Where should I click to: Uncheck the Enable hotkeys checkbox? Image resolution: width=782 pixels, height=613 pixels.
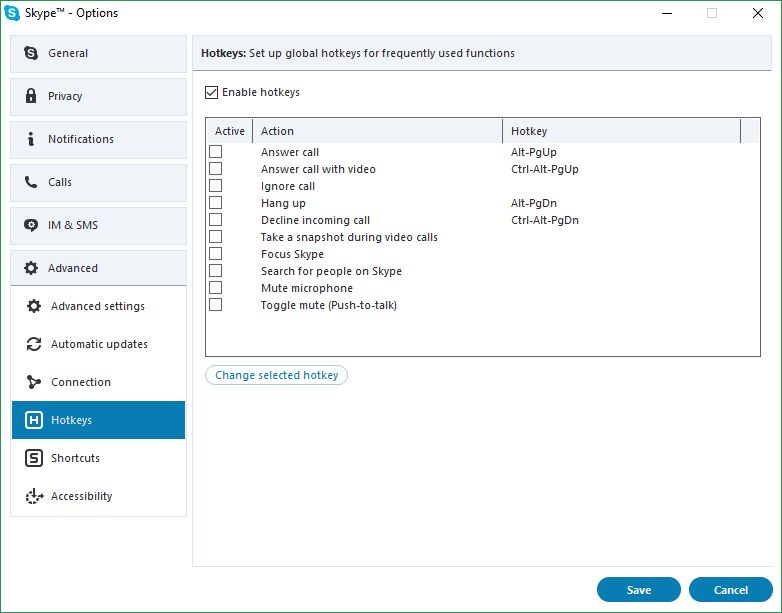pos(211,92)
